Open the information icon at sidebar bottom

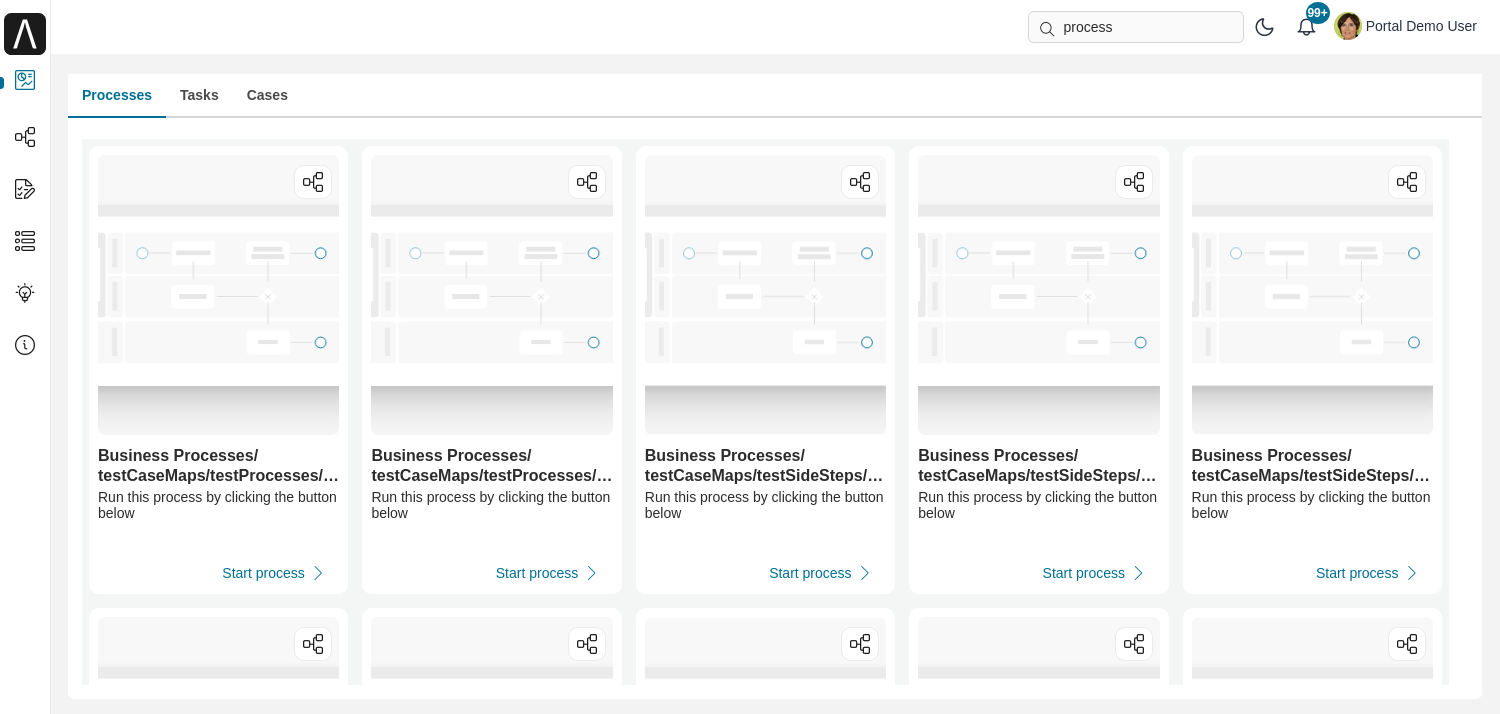click(x=25, y=345)
